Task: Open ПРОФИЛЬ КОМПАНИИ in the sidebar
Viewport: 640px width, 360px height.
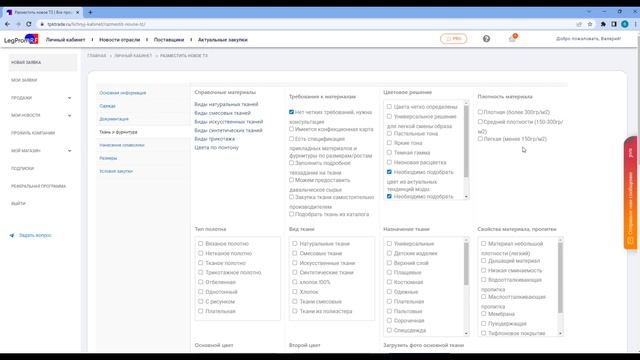Action: click(33, 133)
